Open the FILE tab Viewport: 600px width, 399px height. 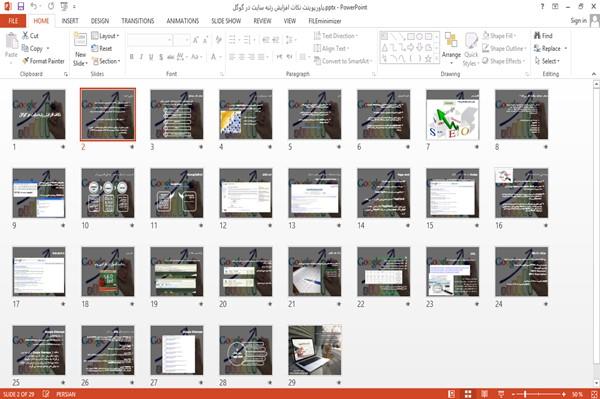coord(13,21)
